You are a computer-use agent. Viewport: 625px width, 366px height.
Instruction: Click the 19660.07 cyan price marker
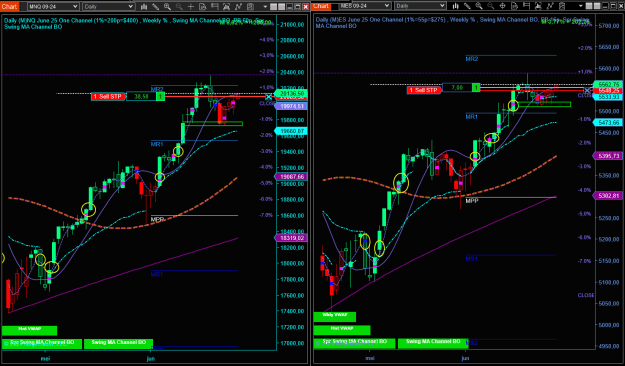click(291, 131)
